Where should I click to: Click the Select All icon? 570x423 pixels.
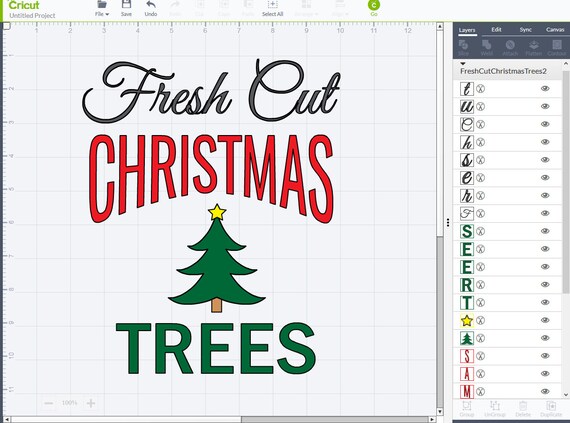click(272, 5)
